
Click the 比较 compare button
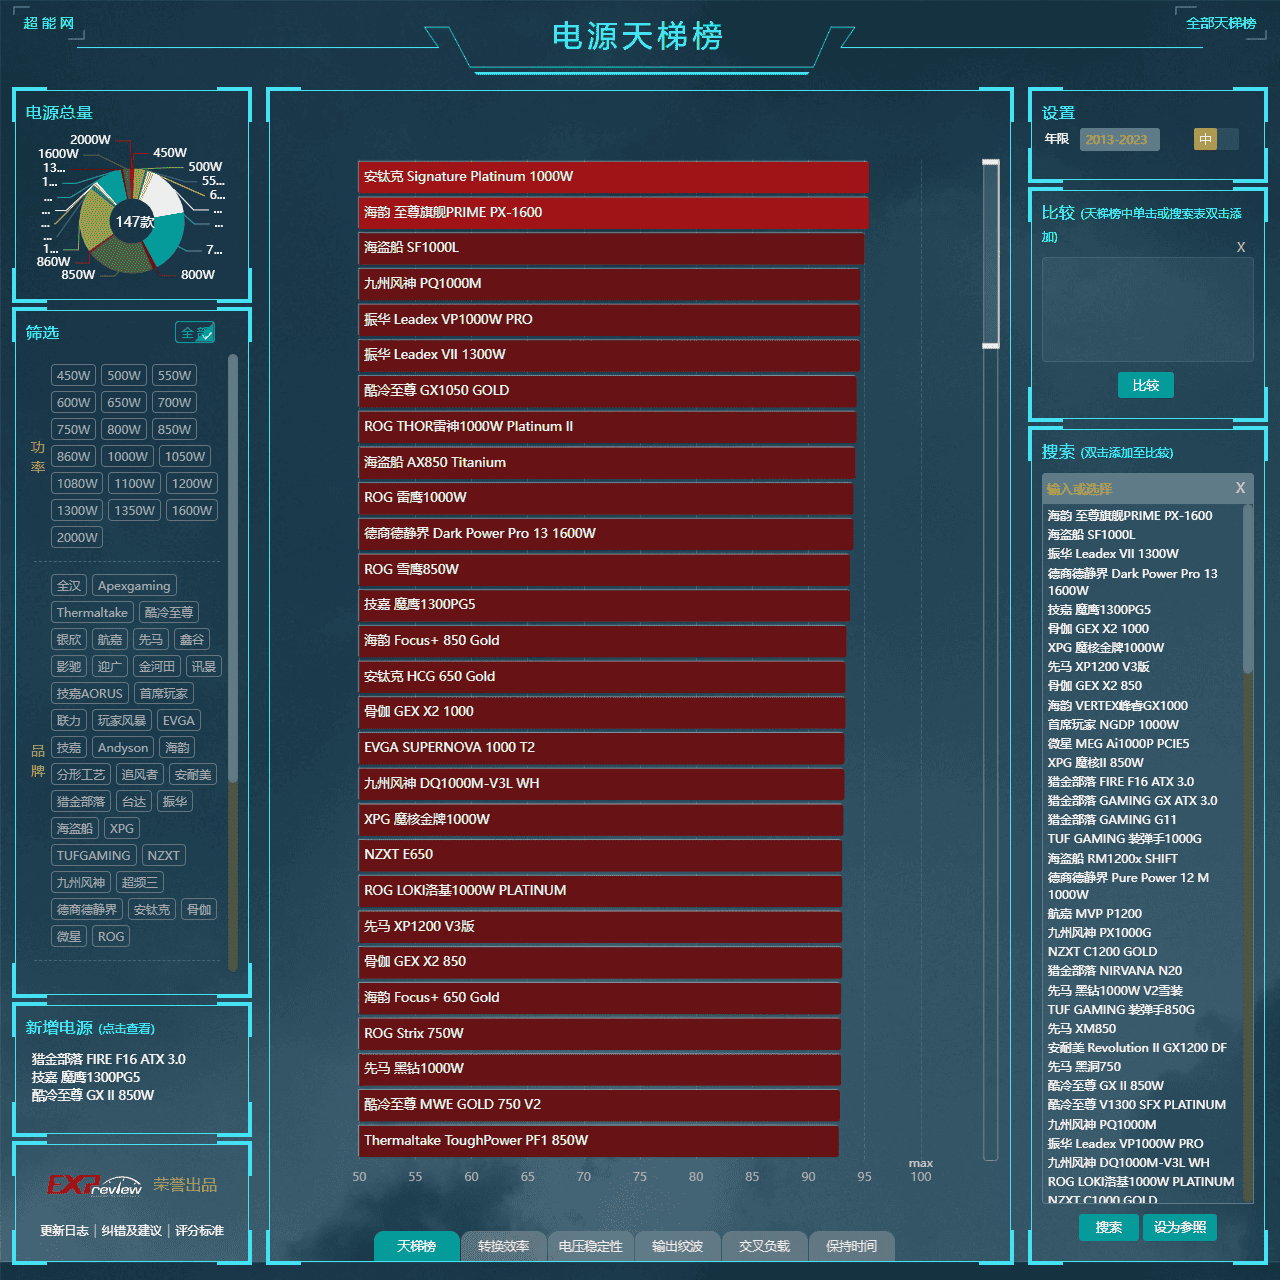coord(1146,385)
